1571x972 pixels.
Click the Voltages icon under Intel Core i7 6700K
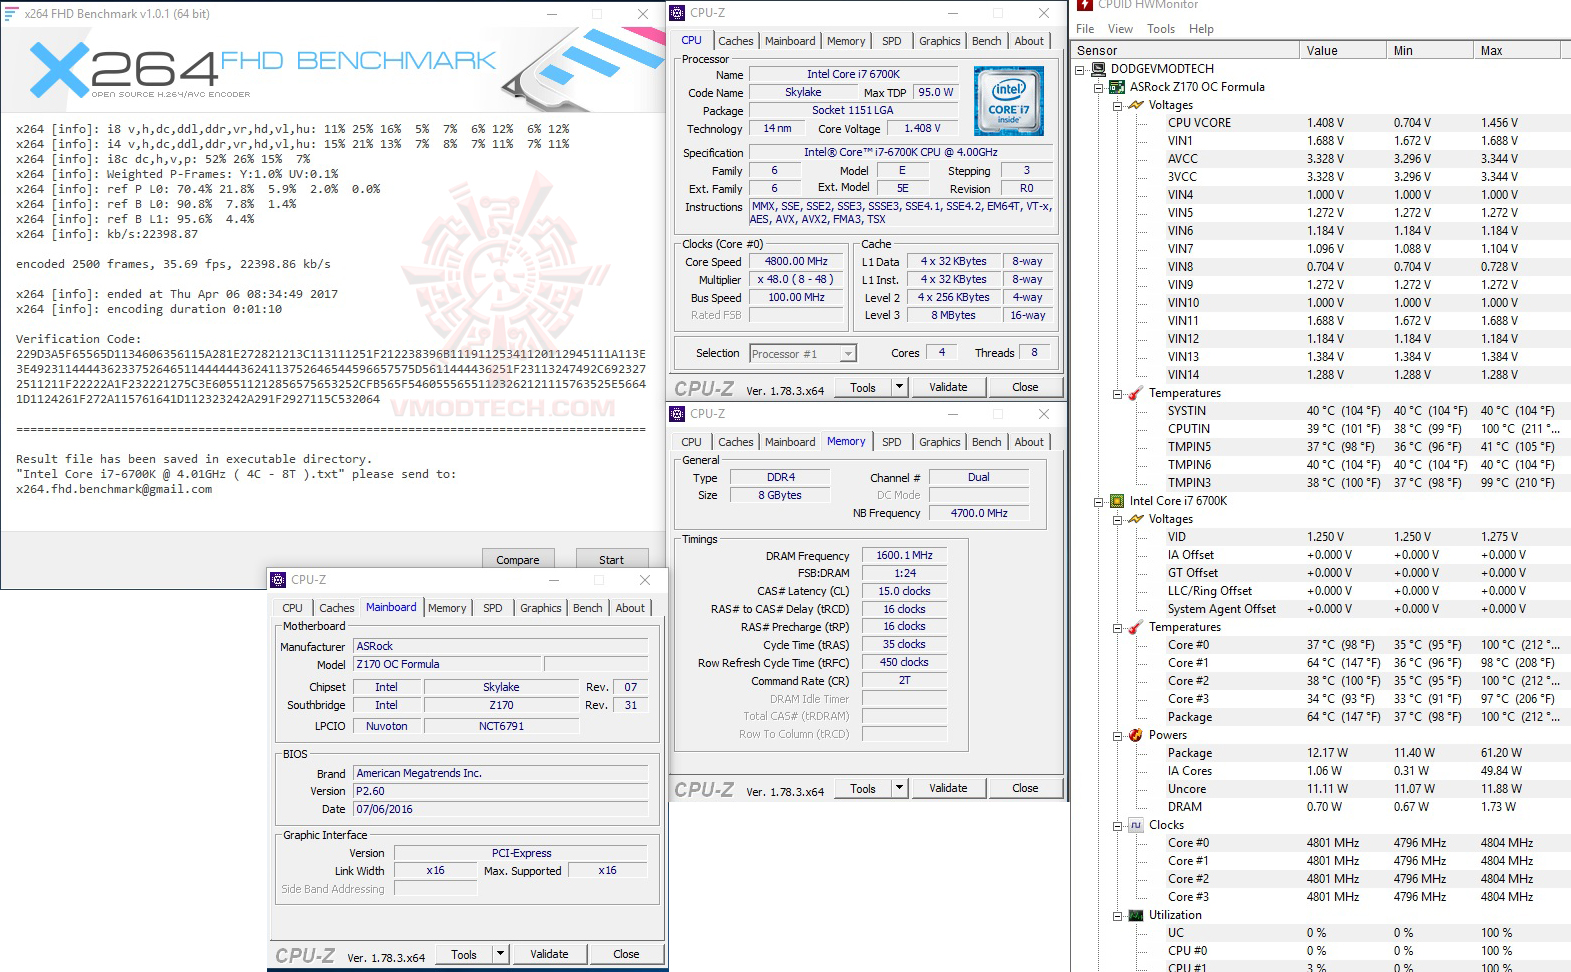click(x=1136, y=519)
